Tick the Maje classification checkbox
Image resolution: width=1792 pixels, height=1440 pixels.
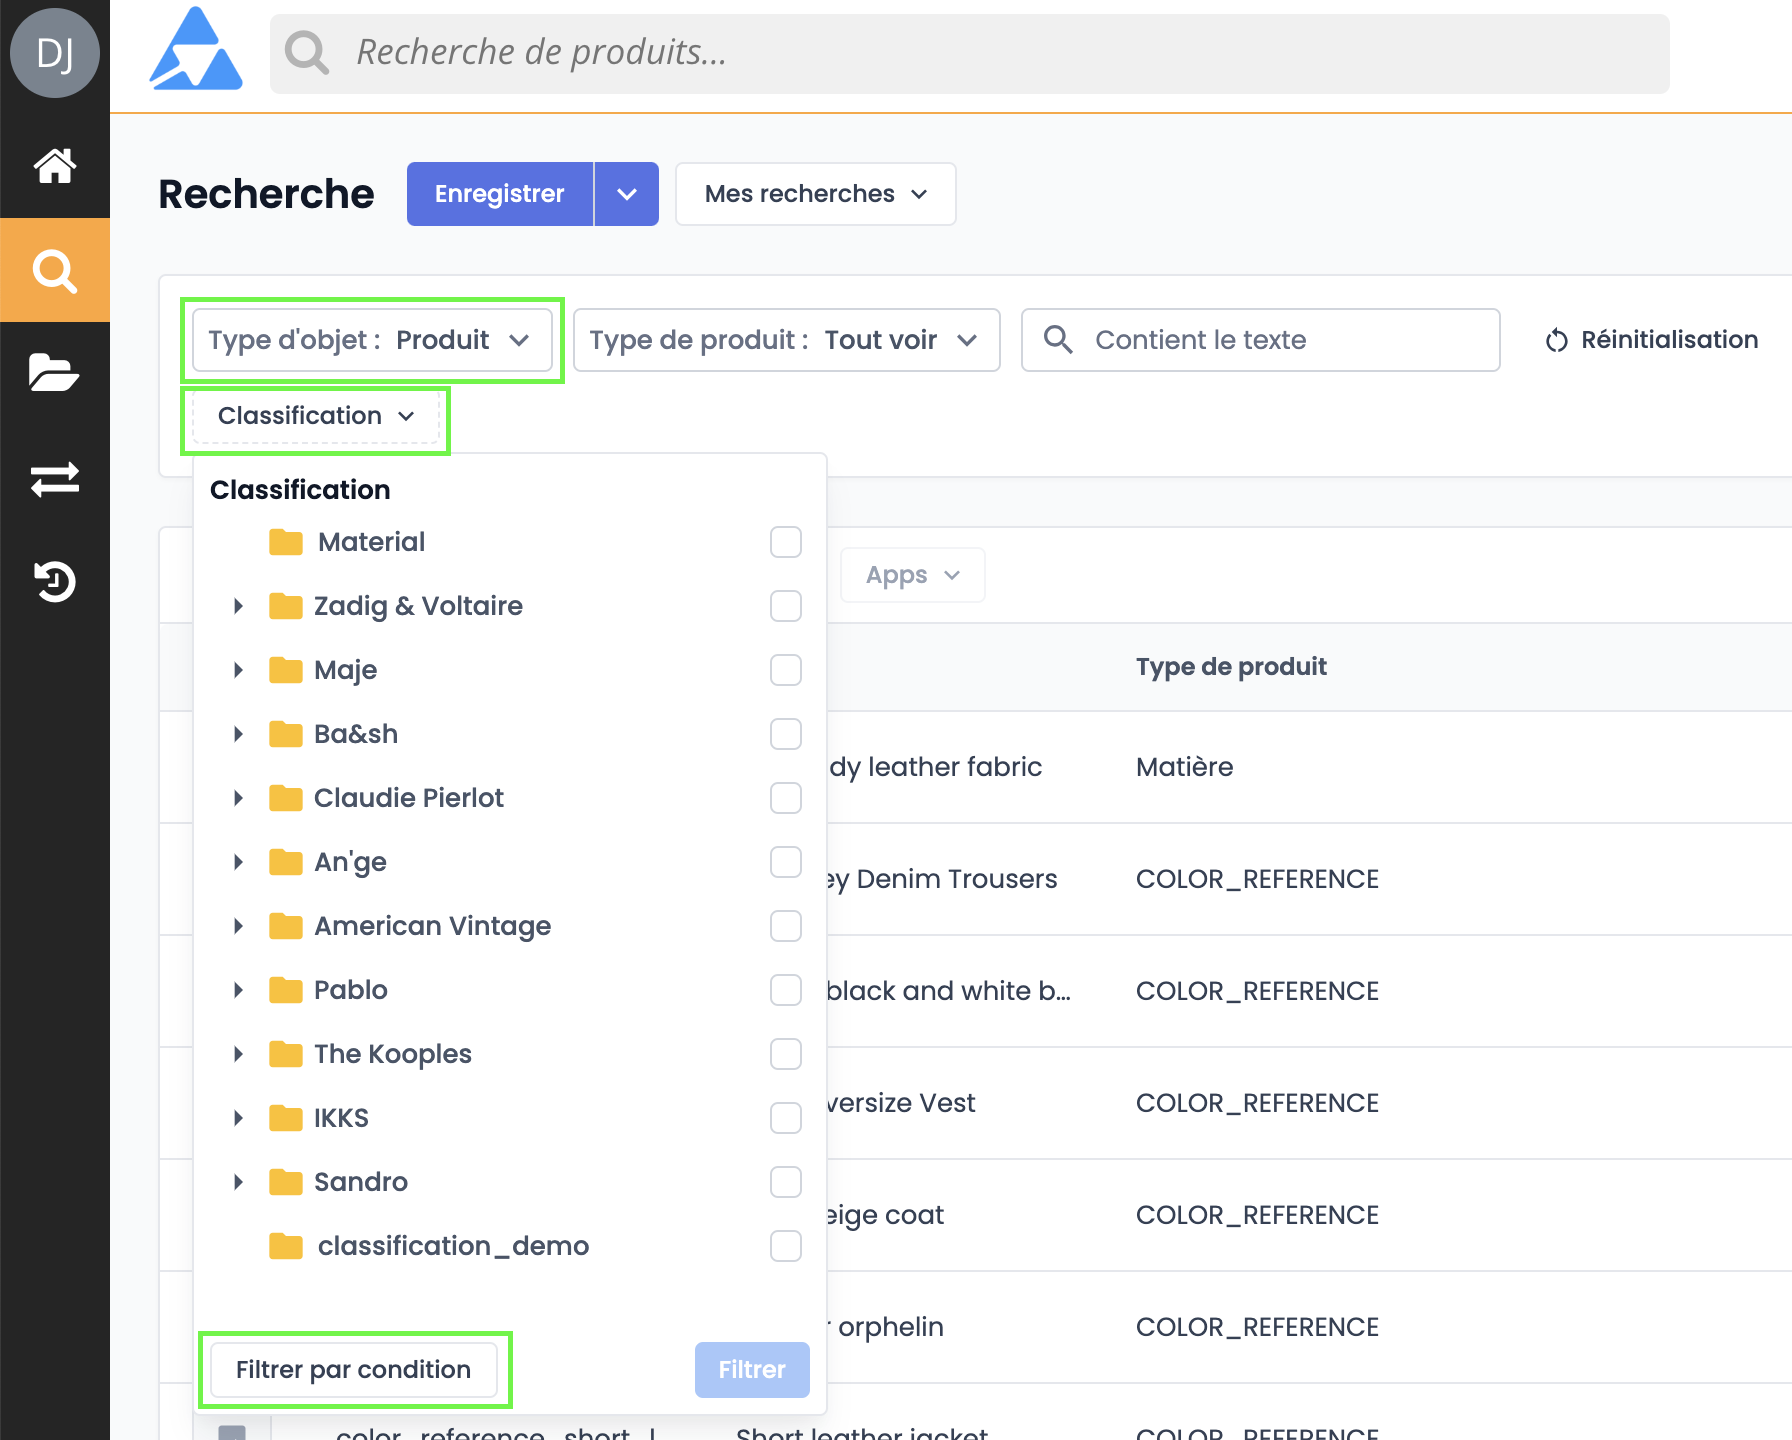click(786, 670)
